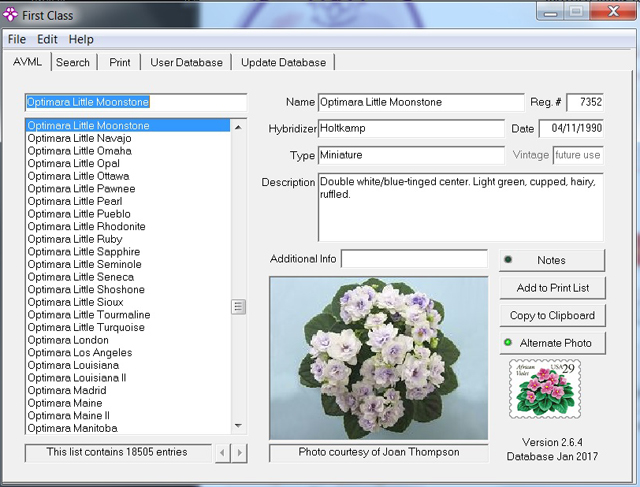Image resolution: width=640 pixels, height=487 pixels.
Task: Open the File menu
Action: click(17, 39)
